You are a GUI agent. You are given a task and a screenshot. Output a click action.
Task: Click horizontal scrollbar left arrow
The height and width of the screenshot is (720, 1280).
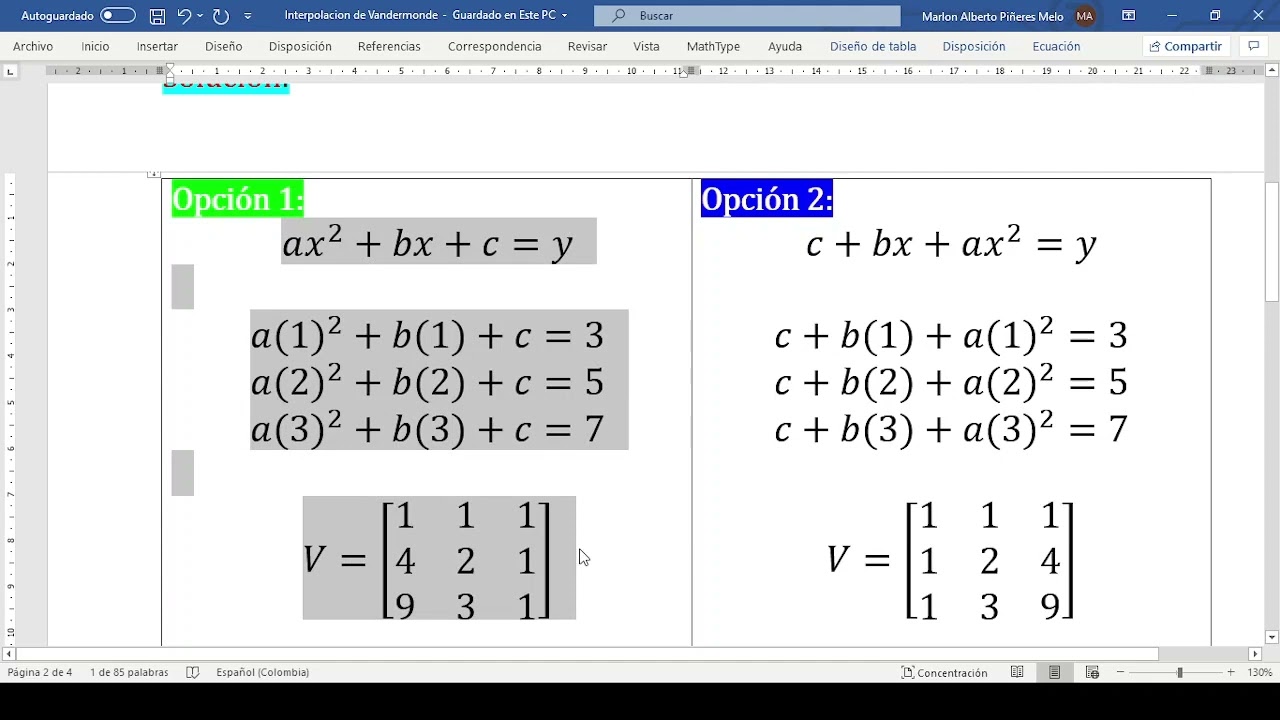pyautogui.click(x=8, y=654)
